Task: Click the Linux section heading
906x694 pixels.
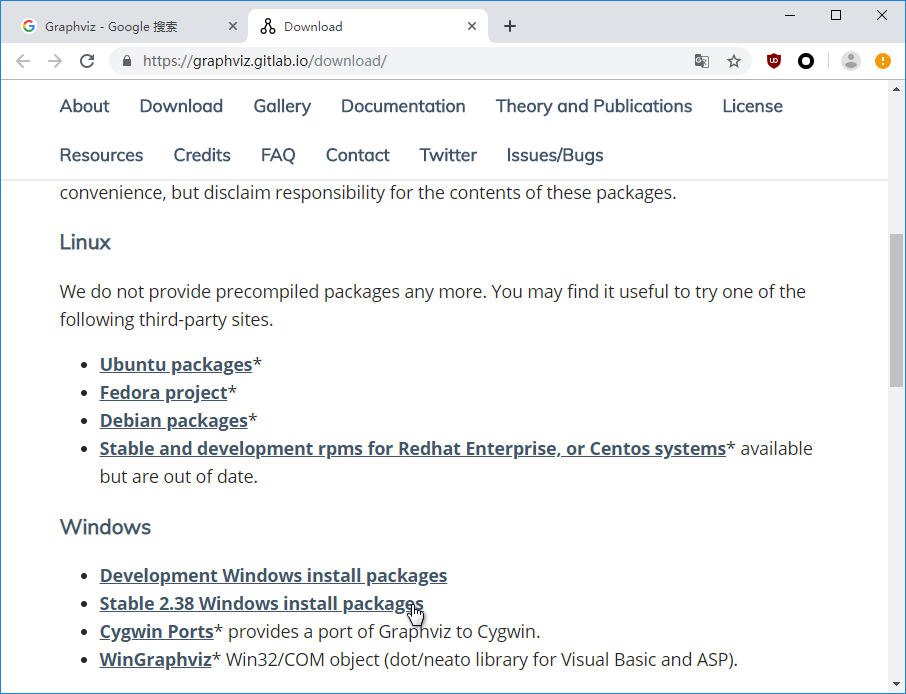Action: pos(85,242)
